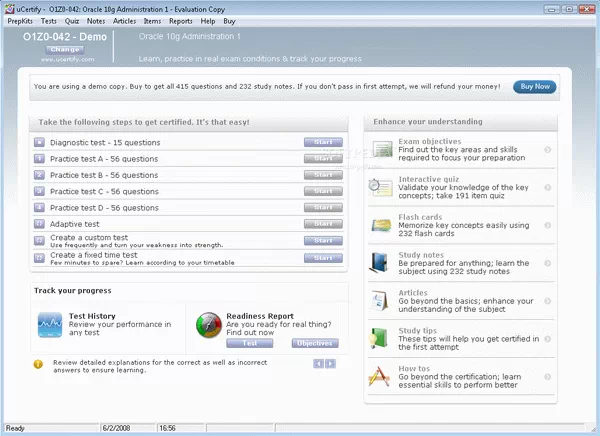Open the Articles menu

point(124,21)
